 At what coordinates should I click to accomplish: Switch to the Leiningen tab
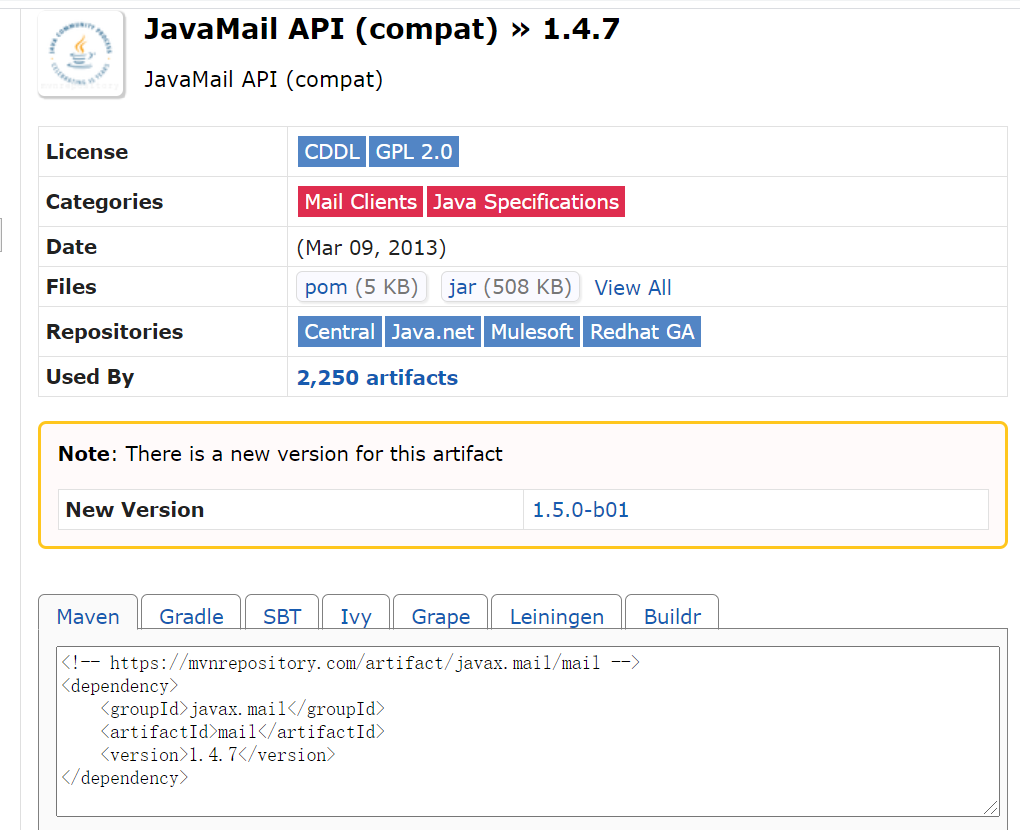pyautogui.click(x=557, y=613)
